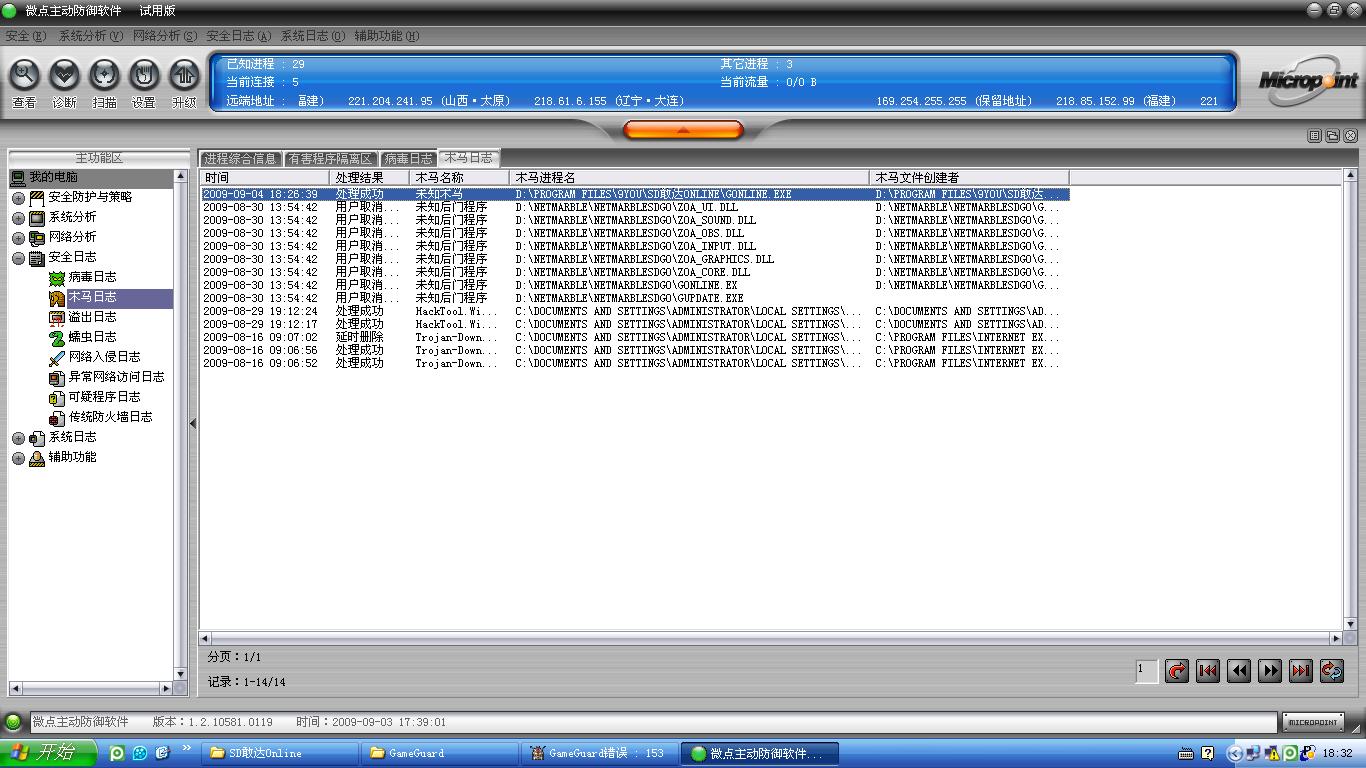Jump to first page of records
1366x768 pixels.
(x=1208, y=671)
